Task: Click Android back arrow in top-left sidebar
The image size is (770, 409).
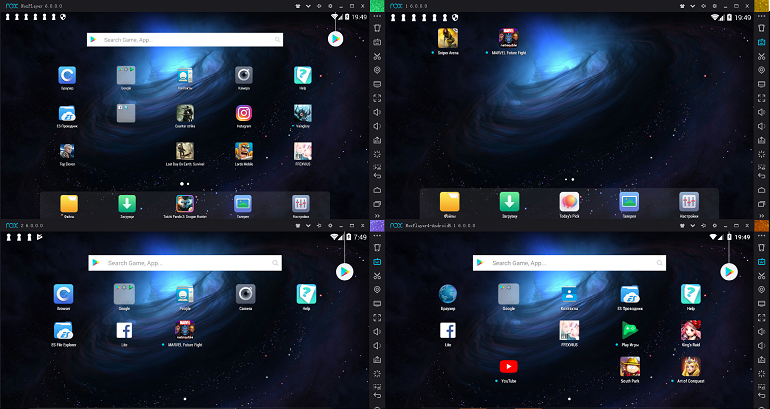Action: click(x=377, y=176)
